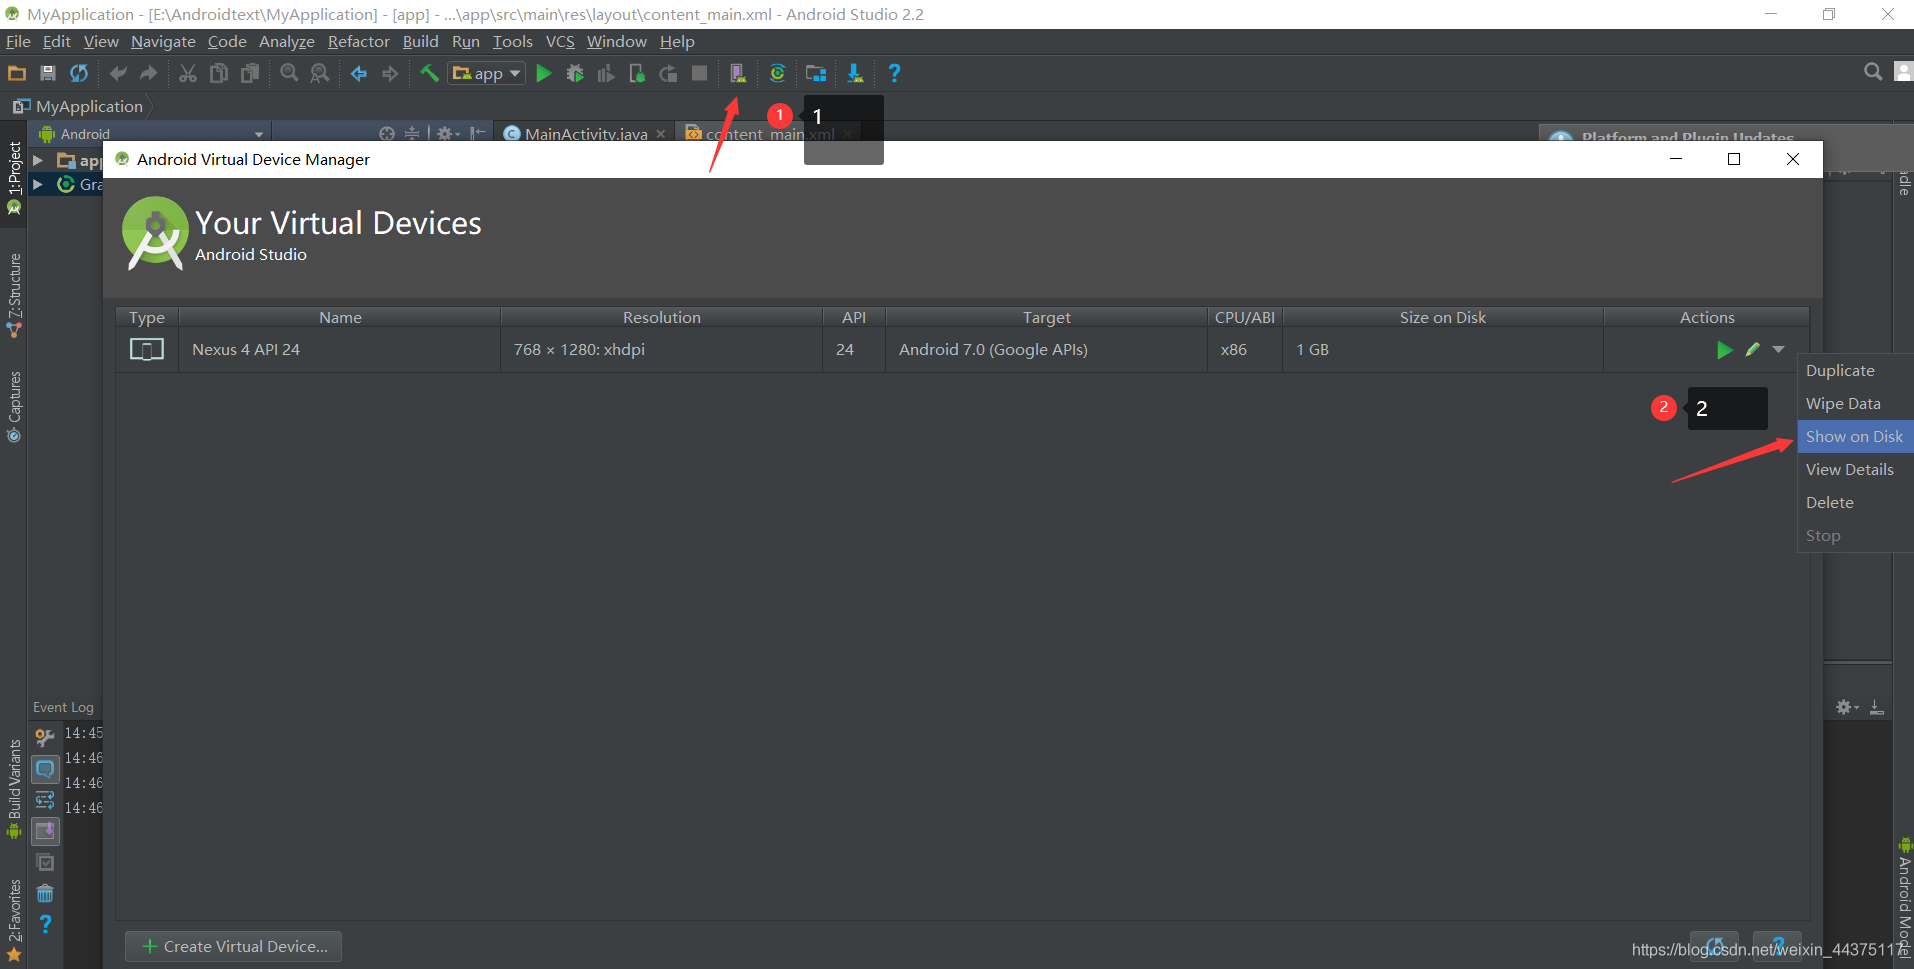Click the Help question mark in the main toolbar
The image size is (1914, 969).
click(x=894, y=73)
